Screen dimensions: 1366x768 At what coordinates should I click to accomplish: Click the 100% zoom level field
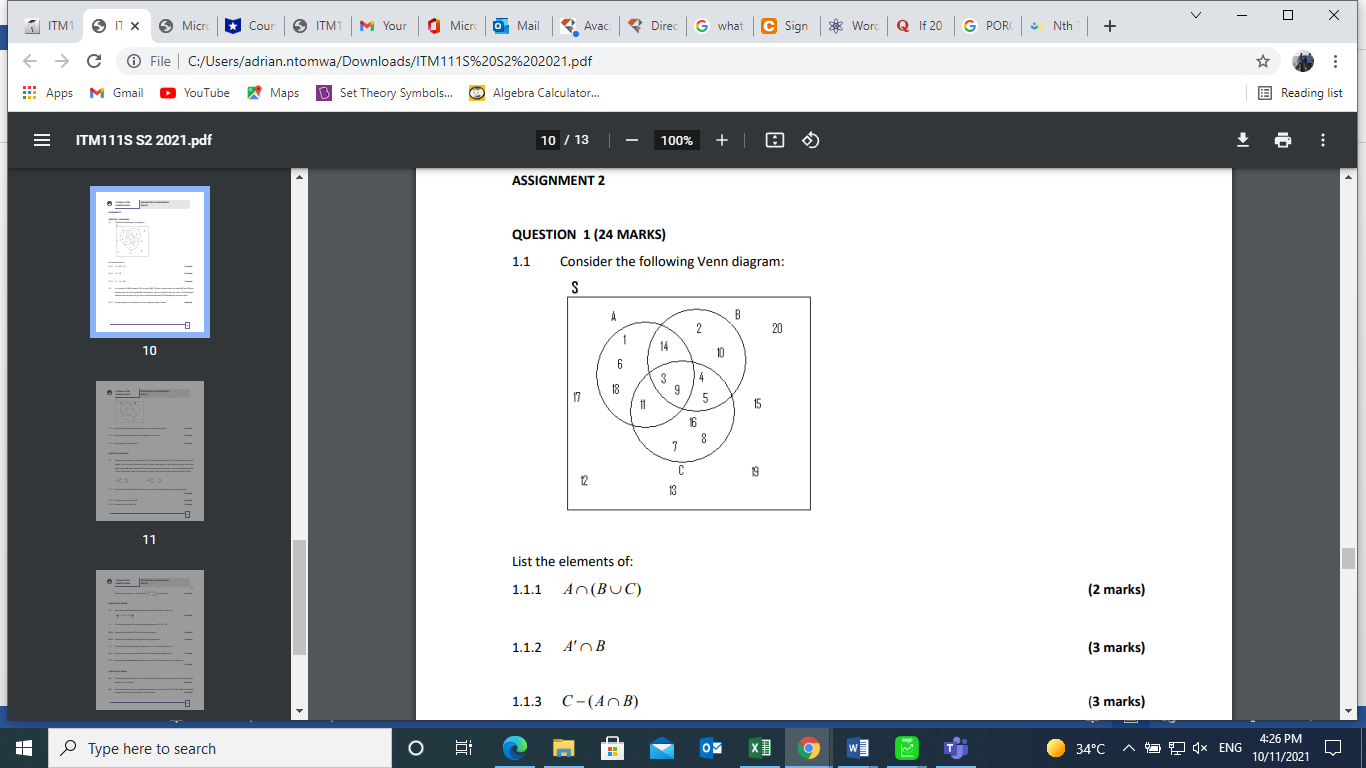point(677,140)
